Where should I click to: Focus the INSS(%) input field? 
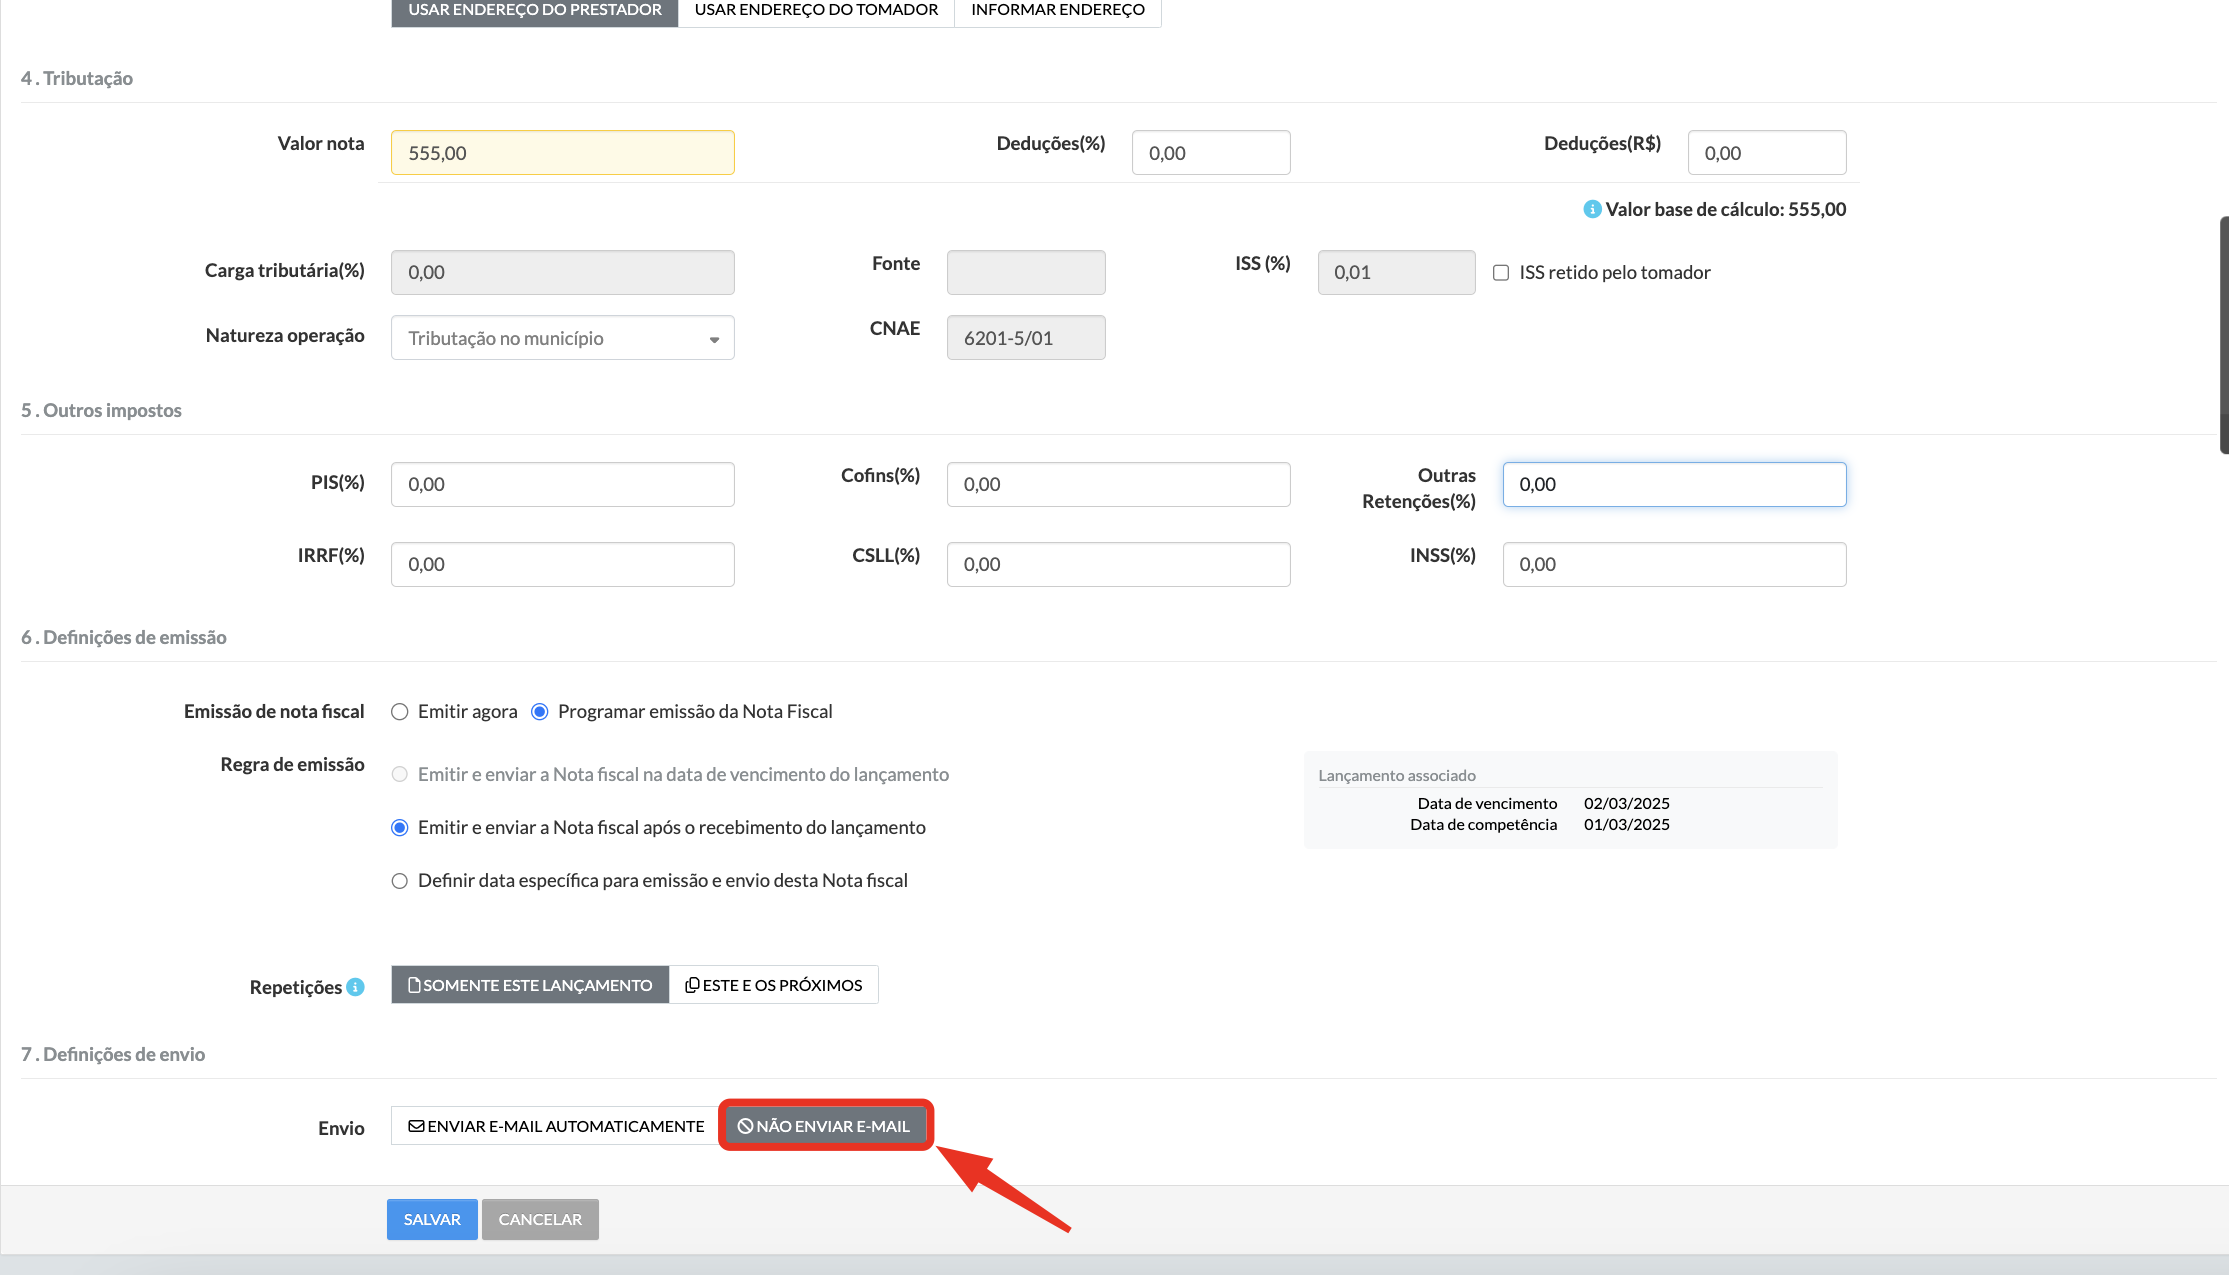[x=1673, y=564]
